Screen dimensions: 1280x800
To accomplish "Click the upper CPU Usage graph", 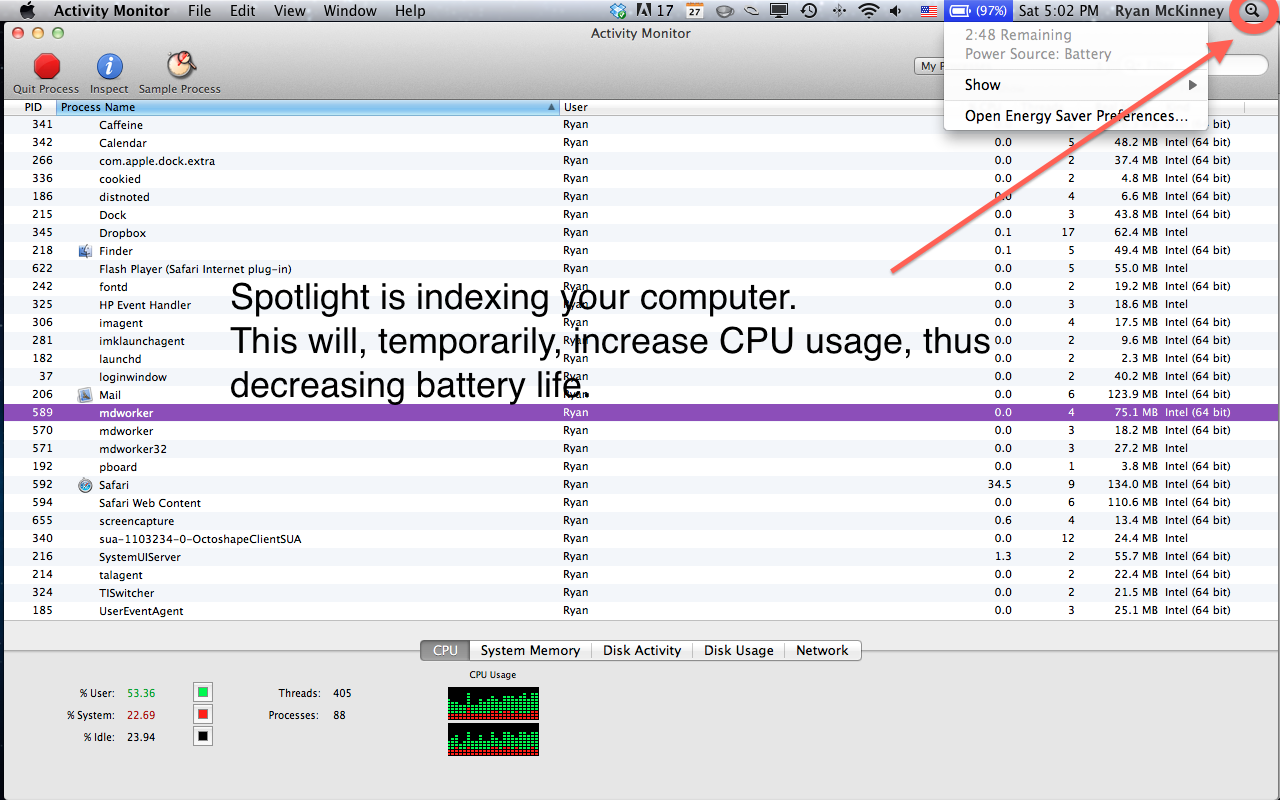I will point(493,704).
